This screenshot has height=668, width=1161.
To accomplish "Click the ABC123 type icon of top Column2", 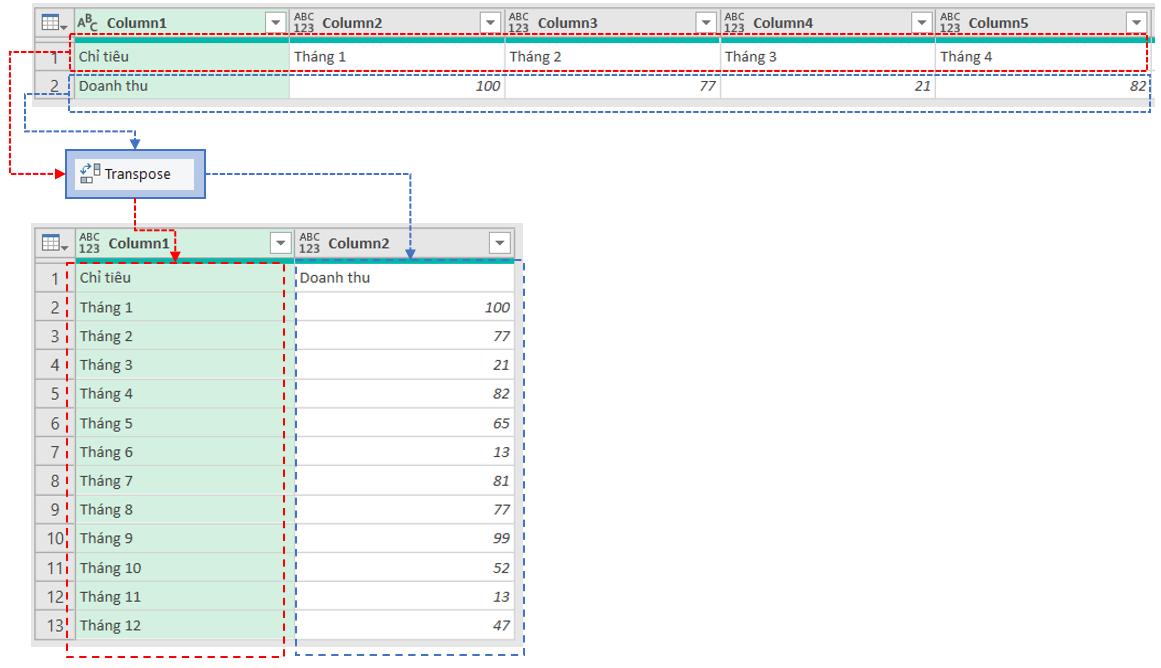I will point(304,22).
